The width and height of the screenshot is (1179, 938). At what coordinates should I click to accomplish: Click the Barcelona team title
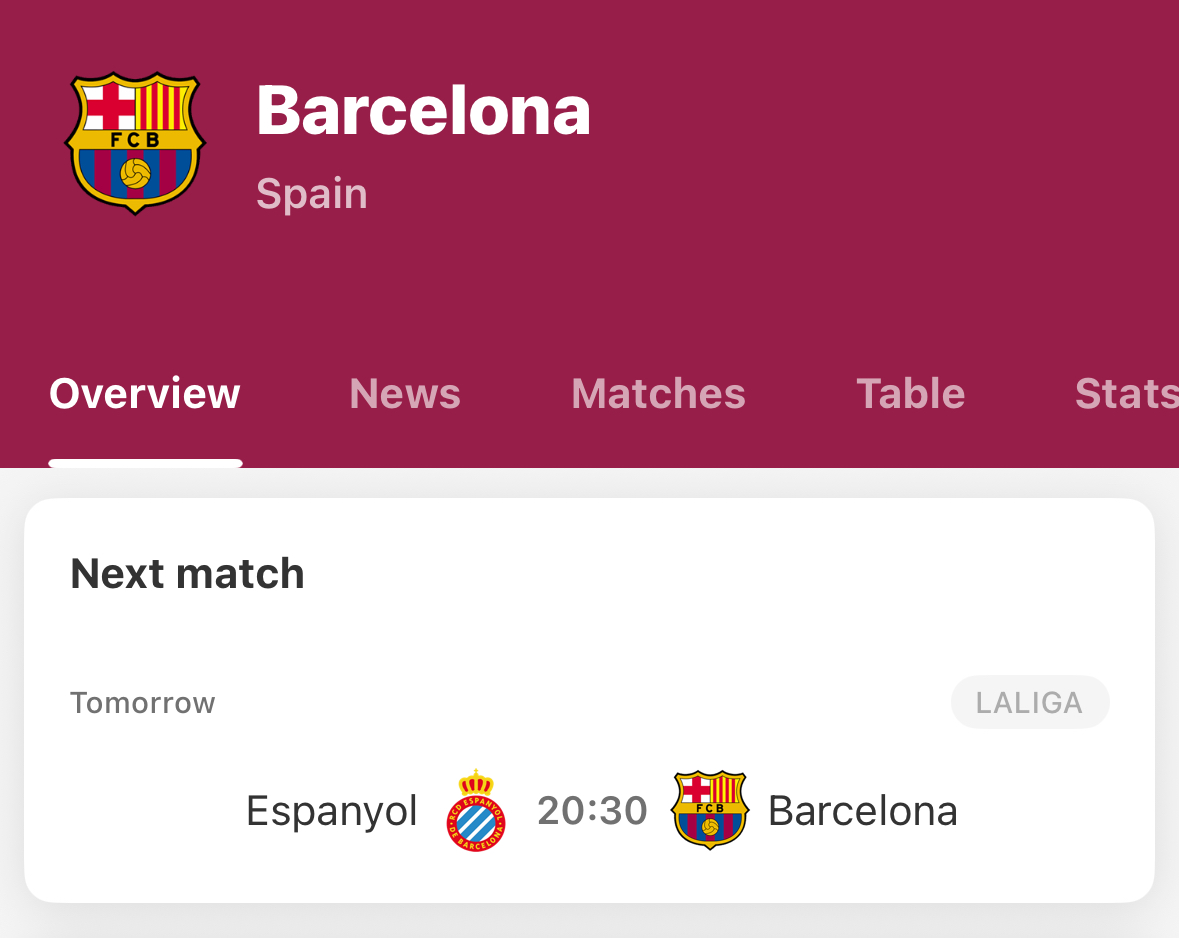[423, 111]
